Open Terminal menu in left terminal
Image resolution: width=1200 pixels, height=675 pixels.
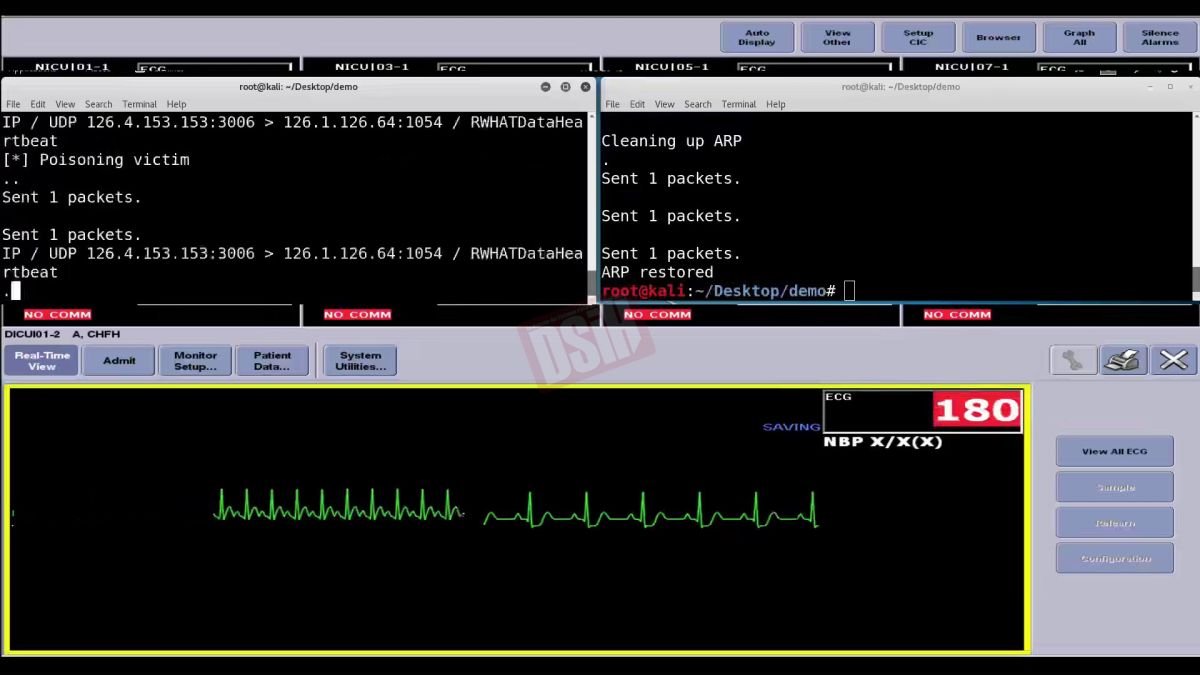(139, 104)
